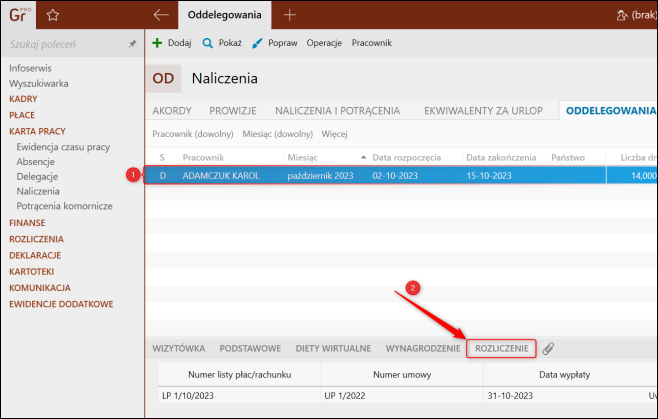
Task: Click the 02-10-2023 start date cell
Action: pos(395,175)
